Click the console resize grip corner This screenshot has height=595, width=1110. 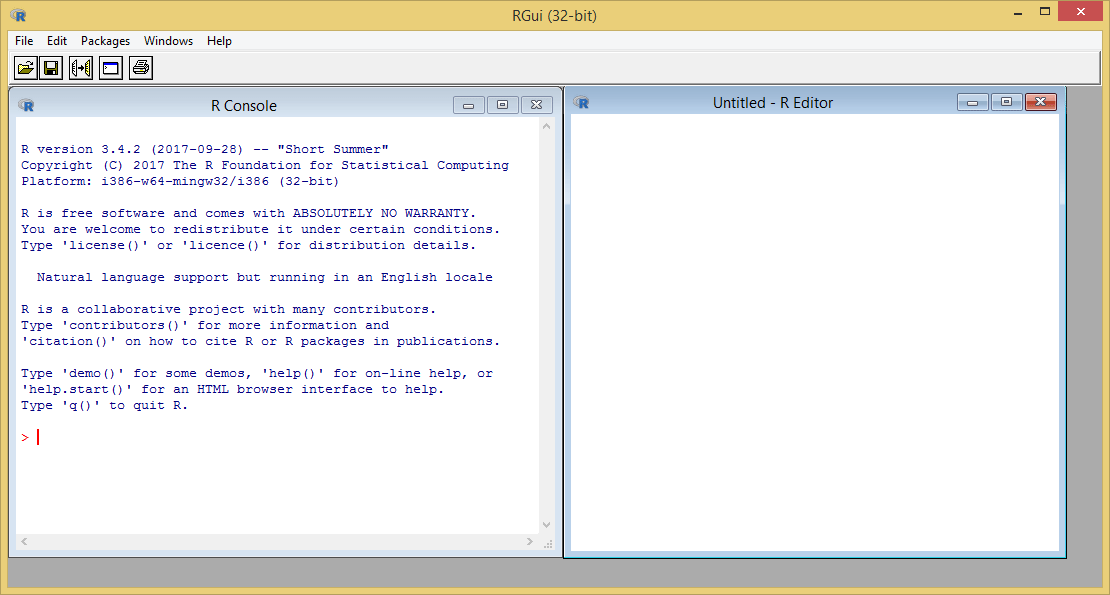coord(548,543)
